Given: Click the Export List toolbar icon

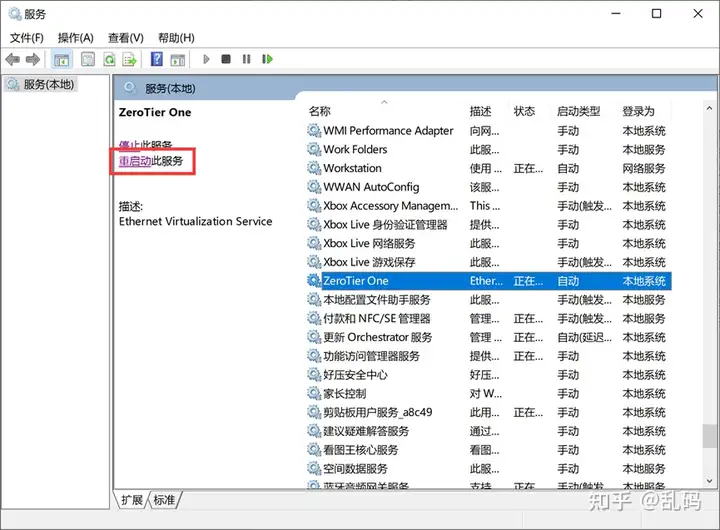Looking at the screenshot, I should coord(130,59).
